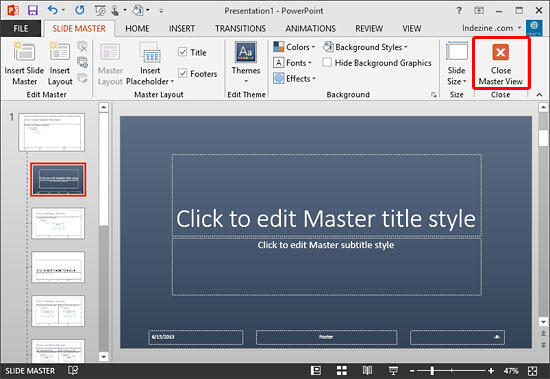The width and height of the screenshot is (550, 379).
Task: Click thumbnail pane scroll down arrow
Action: click(103, 357)
